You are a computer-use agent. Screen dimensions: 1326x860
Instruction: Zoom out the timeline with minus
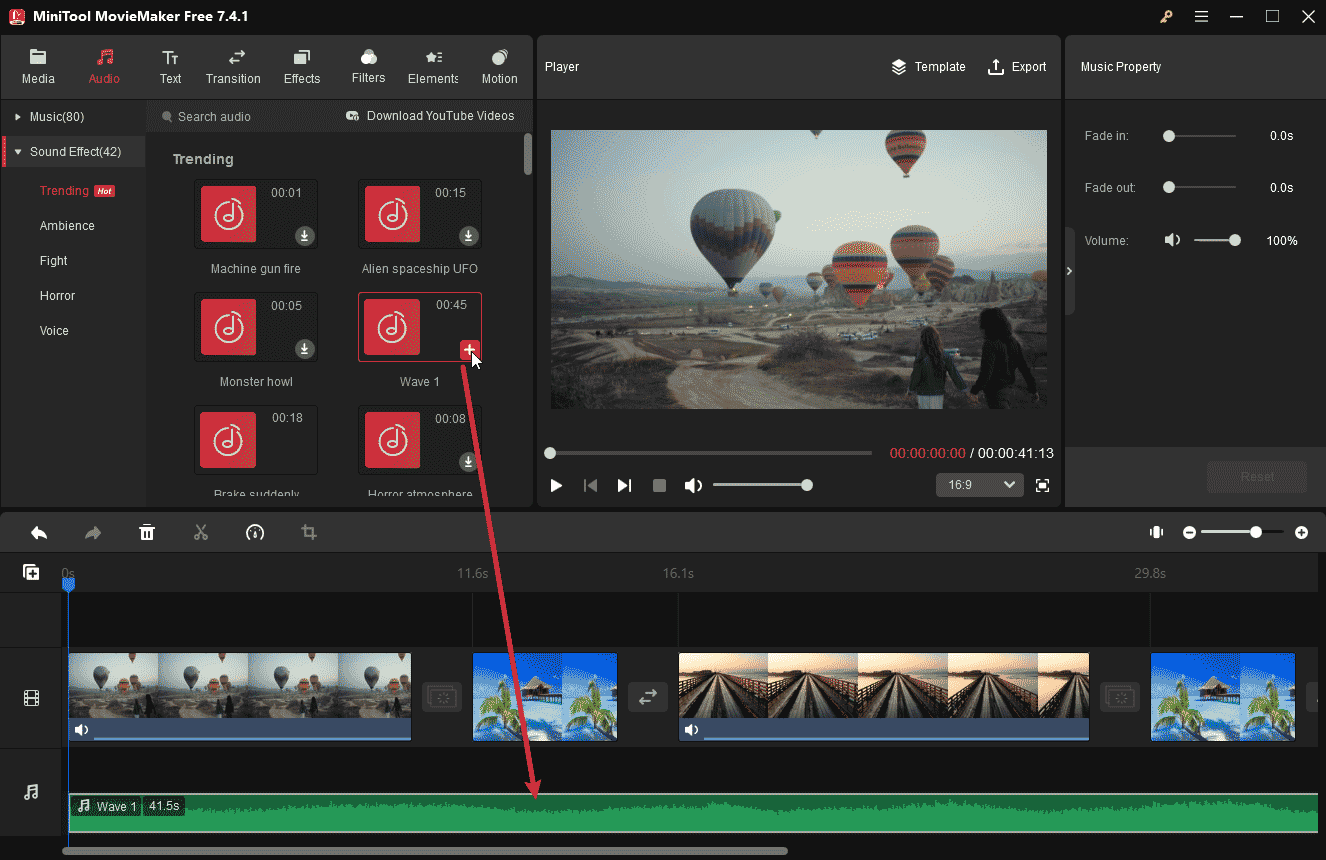pyautogui.click(x=1189, y=533)
